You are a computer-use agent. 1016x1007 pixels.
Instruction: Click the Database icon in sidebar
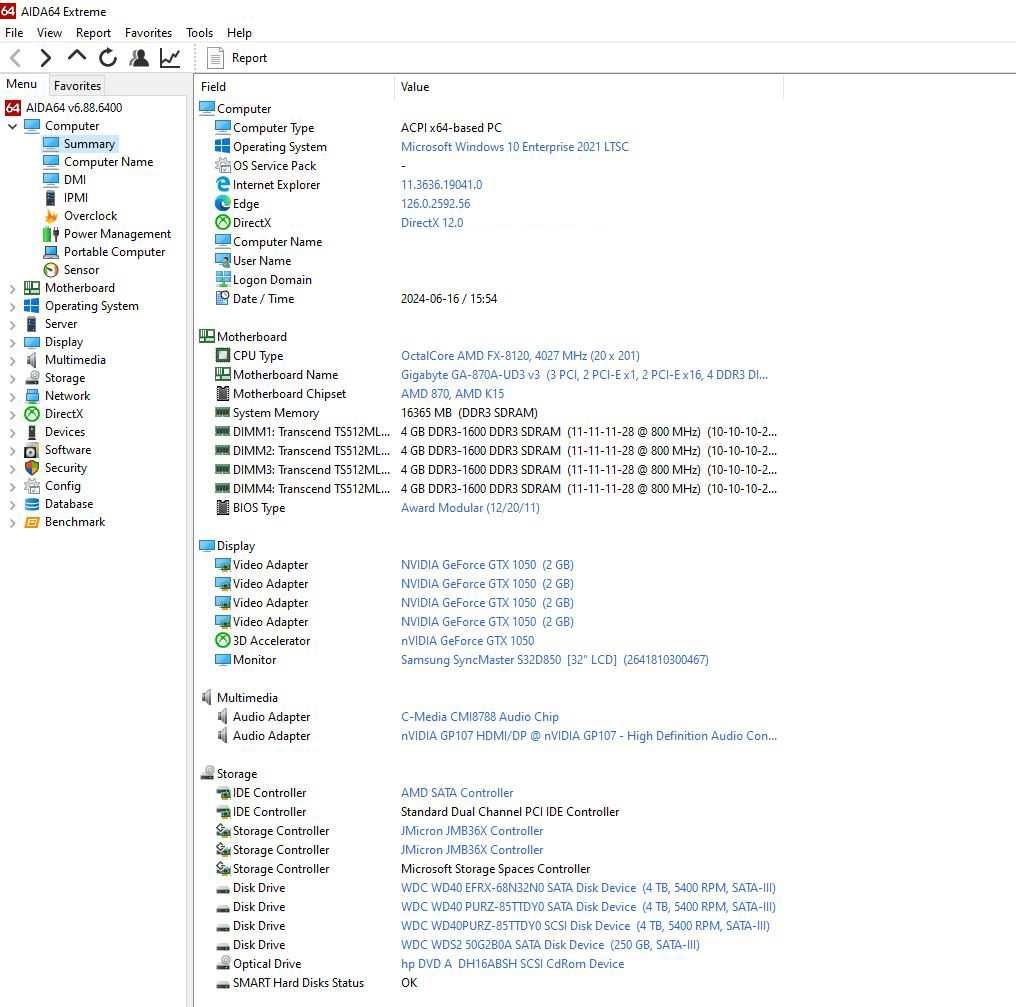[32, 504]
